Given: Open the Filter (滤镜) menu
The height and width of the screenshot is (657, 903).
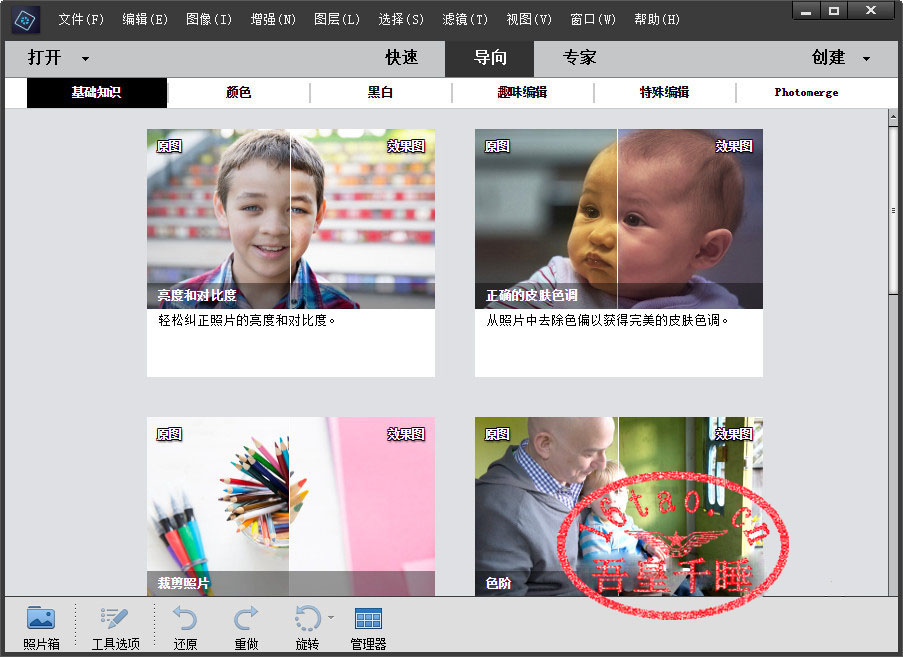Looking at the screenshot, I should click(465, 19).
